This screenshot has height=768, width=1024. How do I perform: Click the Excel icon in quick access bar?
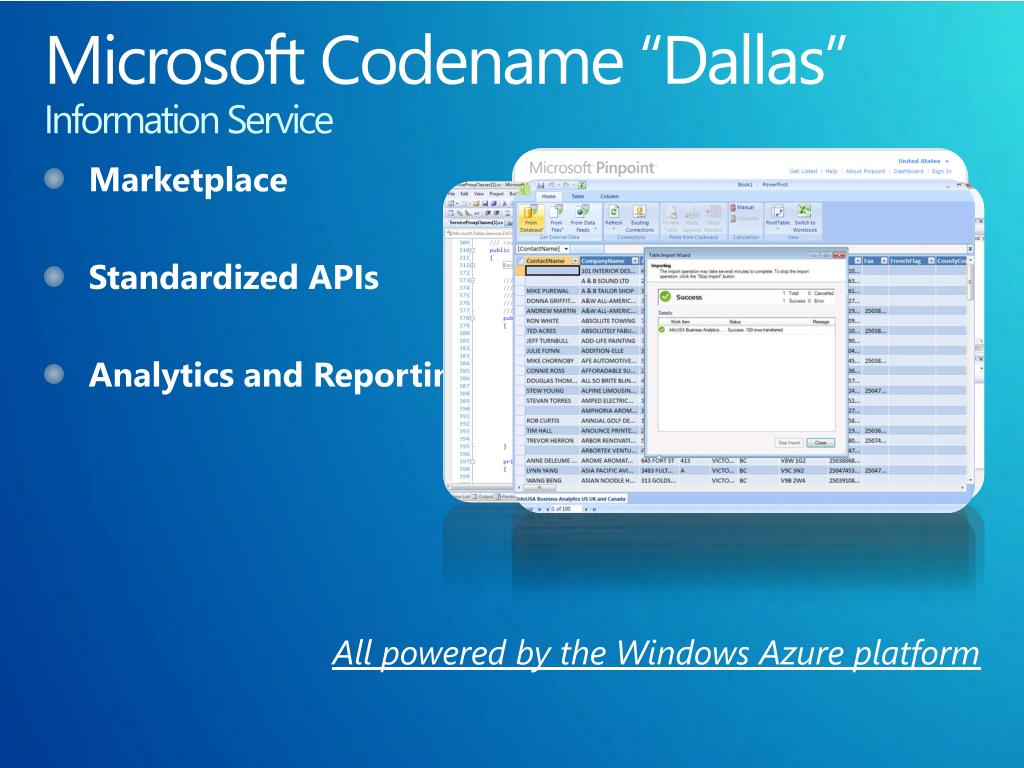(582, 185)
